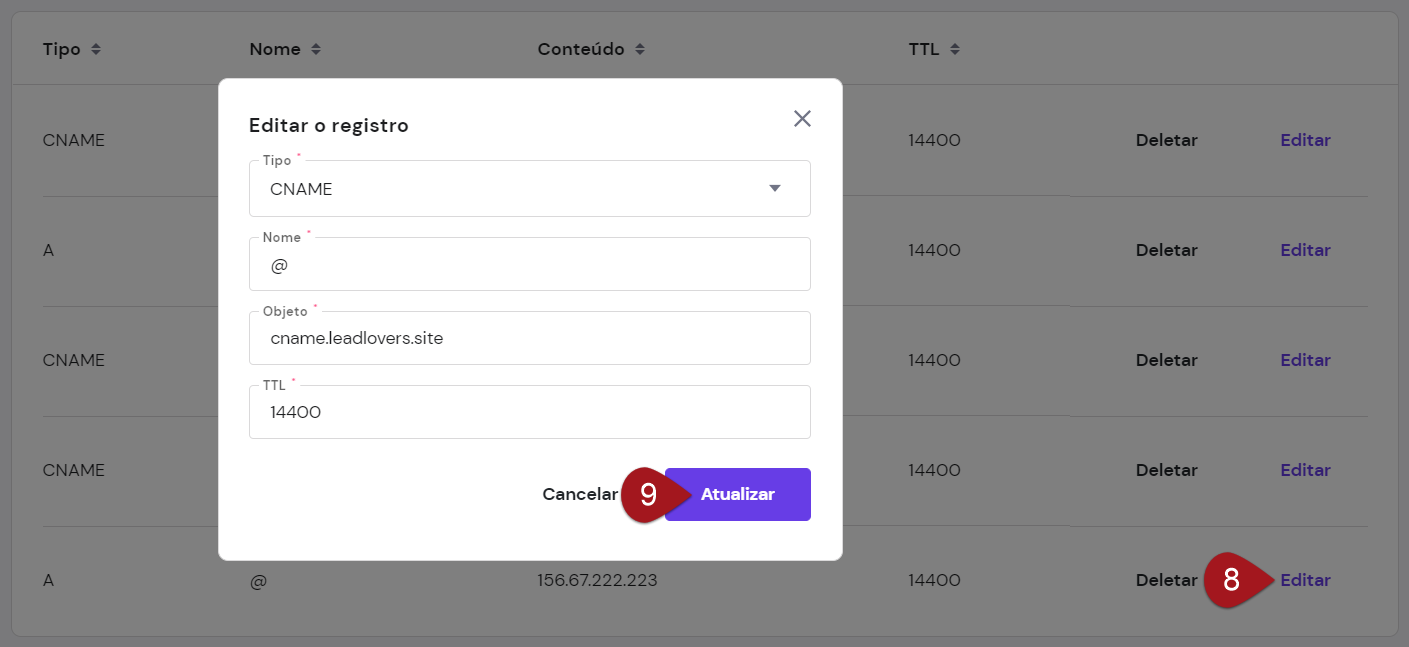Click Editar on the fourth table row
Image resolution: width=1409 pixels, height=647 pixels.
point(1305,470)
